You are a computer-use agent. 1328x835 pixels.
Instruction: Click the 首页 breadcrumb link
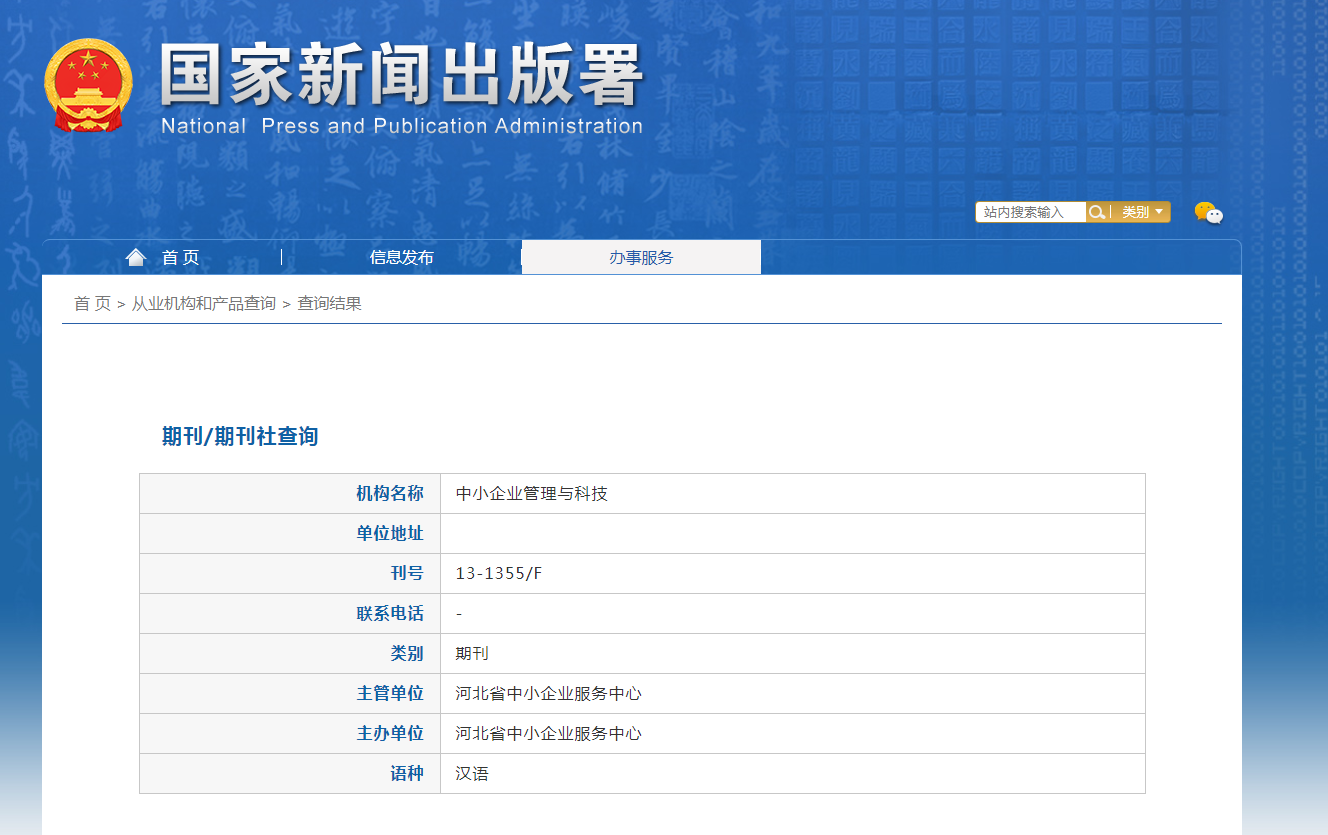92,303
